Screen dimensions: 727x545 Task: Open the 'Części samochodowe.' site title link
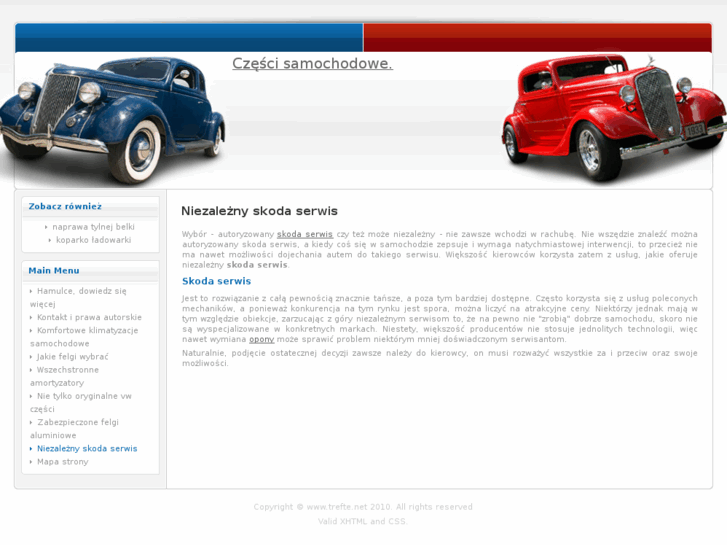click(x=312, y=64)
